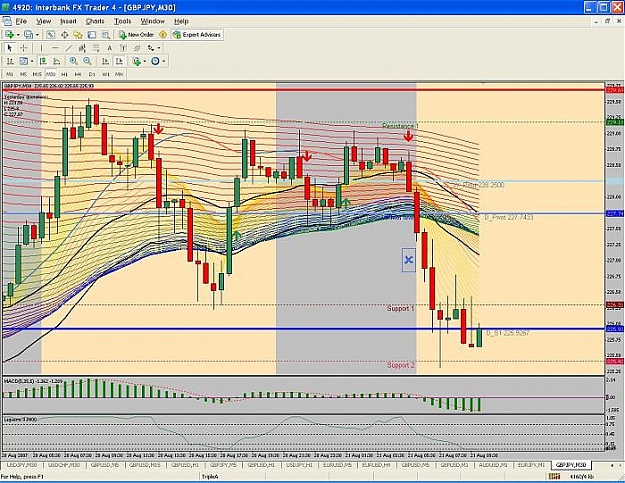Open the View menu
The image size is (625, 483).
point(43,21)
